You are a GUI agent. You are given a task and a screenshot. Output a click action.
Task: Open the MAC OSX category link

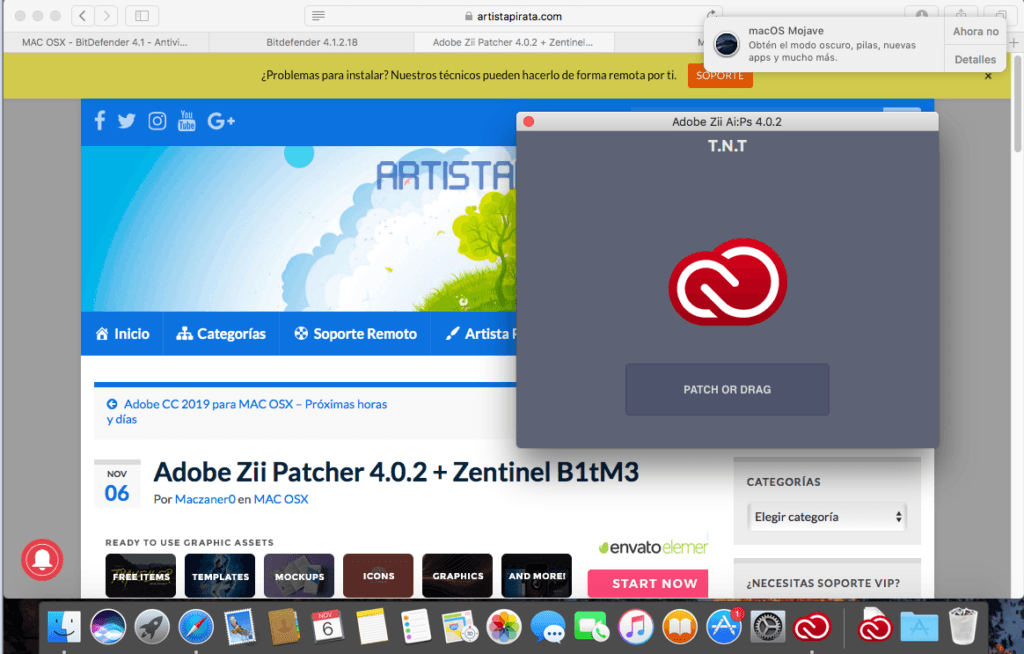point(281,499)
